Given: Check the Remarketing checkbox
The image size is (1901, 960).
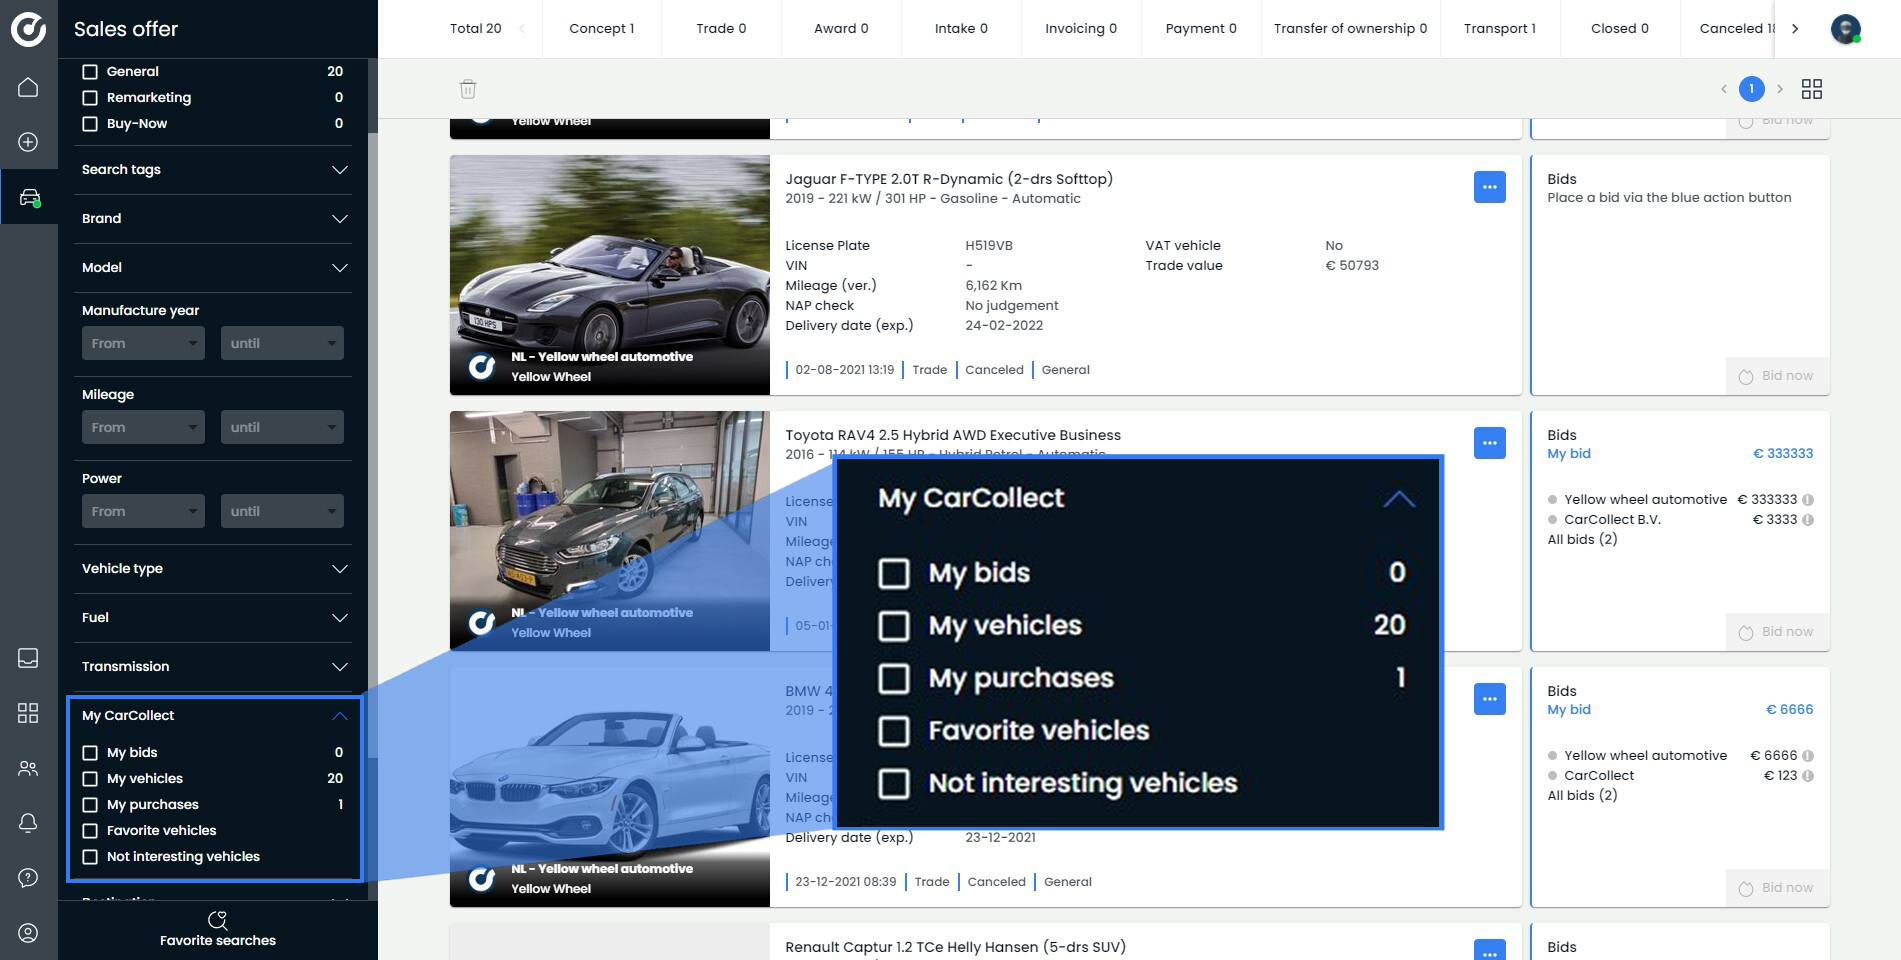Looking at the screenshot, I should point(90,98).
